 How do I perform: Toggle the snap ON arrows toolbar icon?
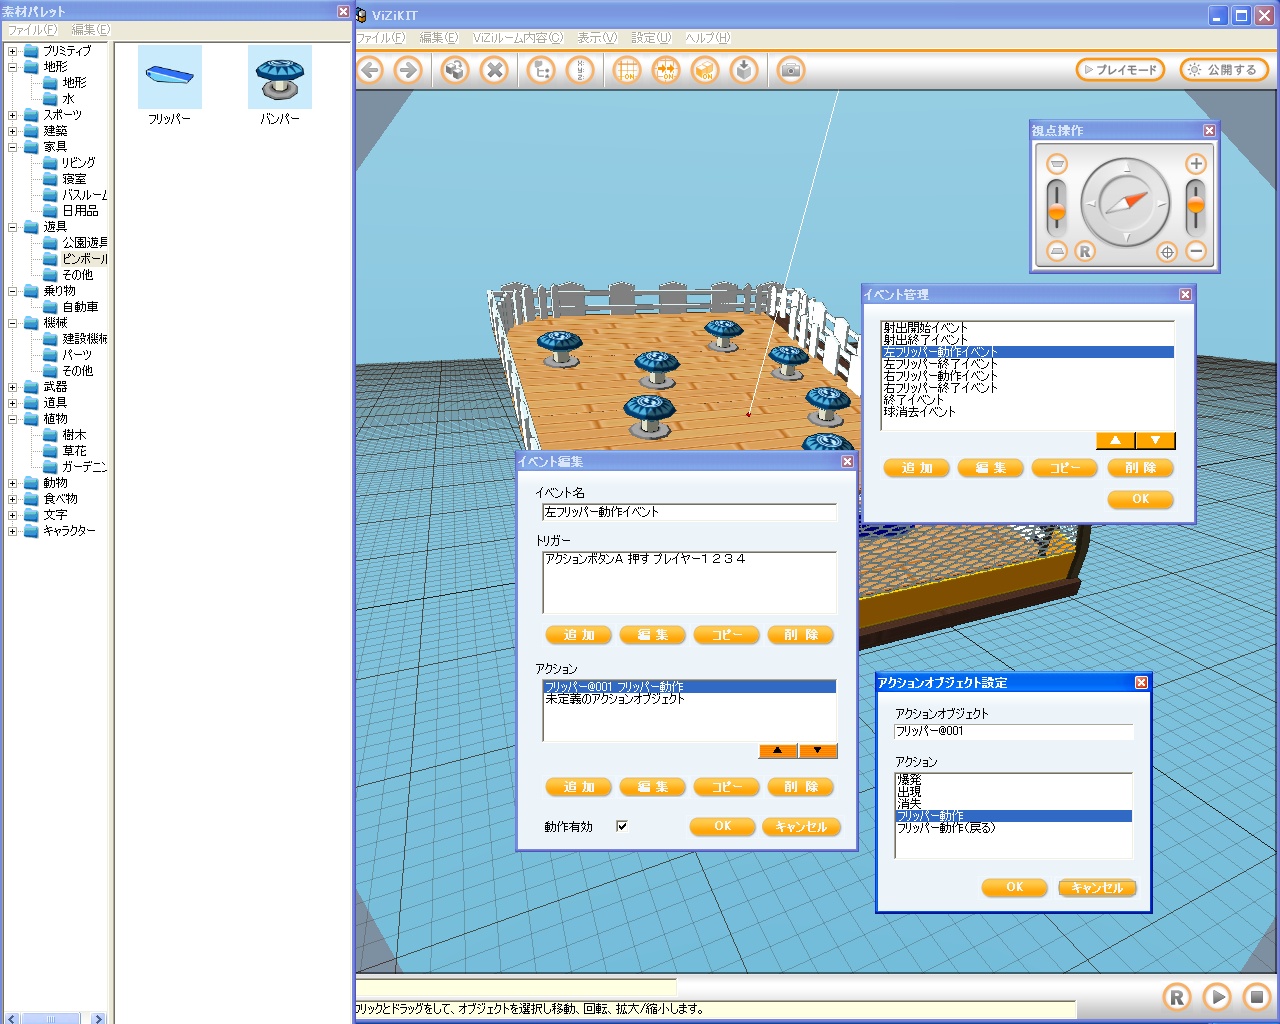(x=666, y=70)
